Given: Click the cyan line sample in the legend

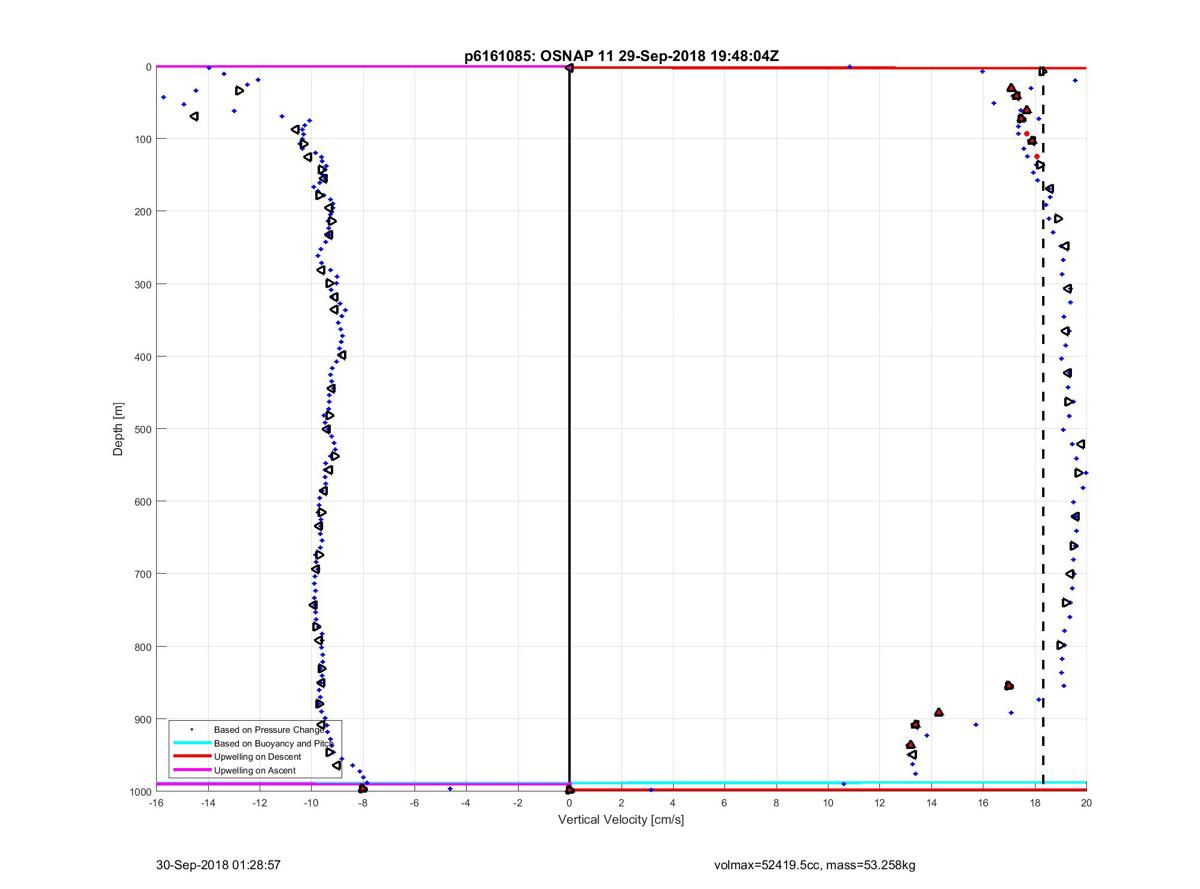Looking at the screenshot, I should (191, 743).
